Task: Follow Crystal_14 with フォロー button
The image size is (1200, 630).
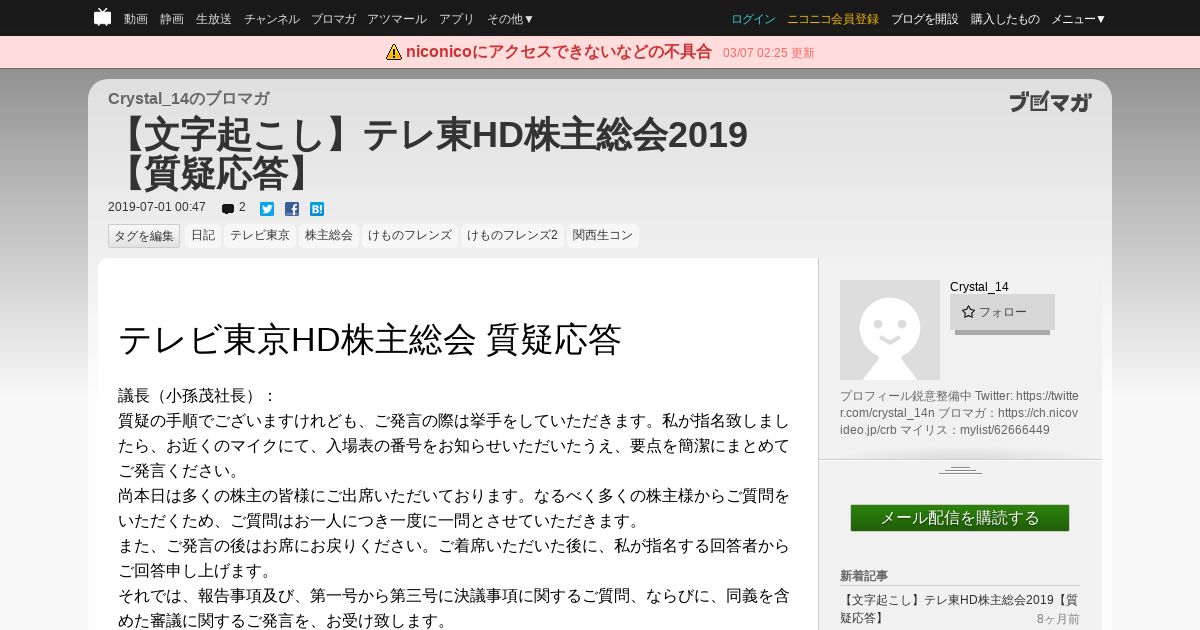Action: click(x=1002, y=312)
